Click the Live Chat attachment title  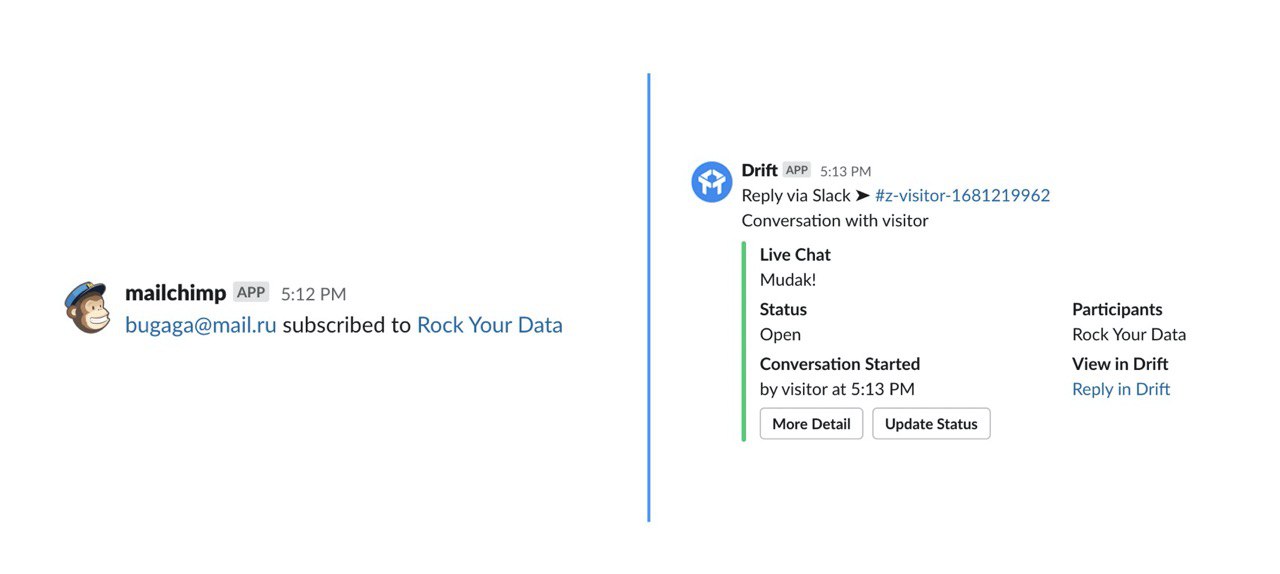tap(795, 255)
